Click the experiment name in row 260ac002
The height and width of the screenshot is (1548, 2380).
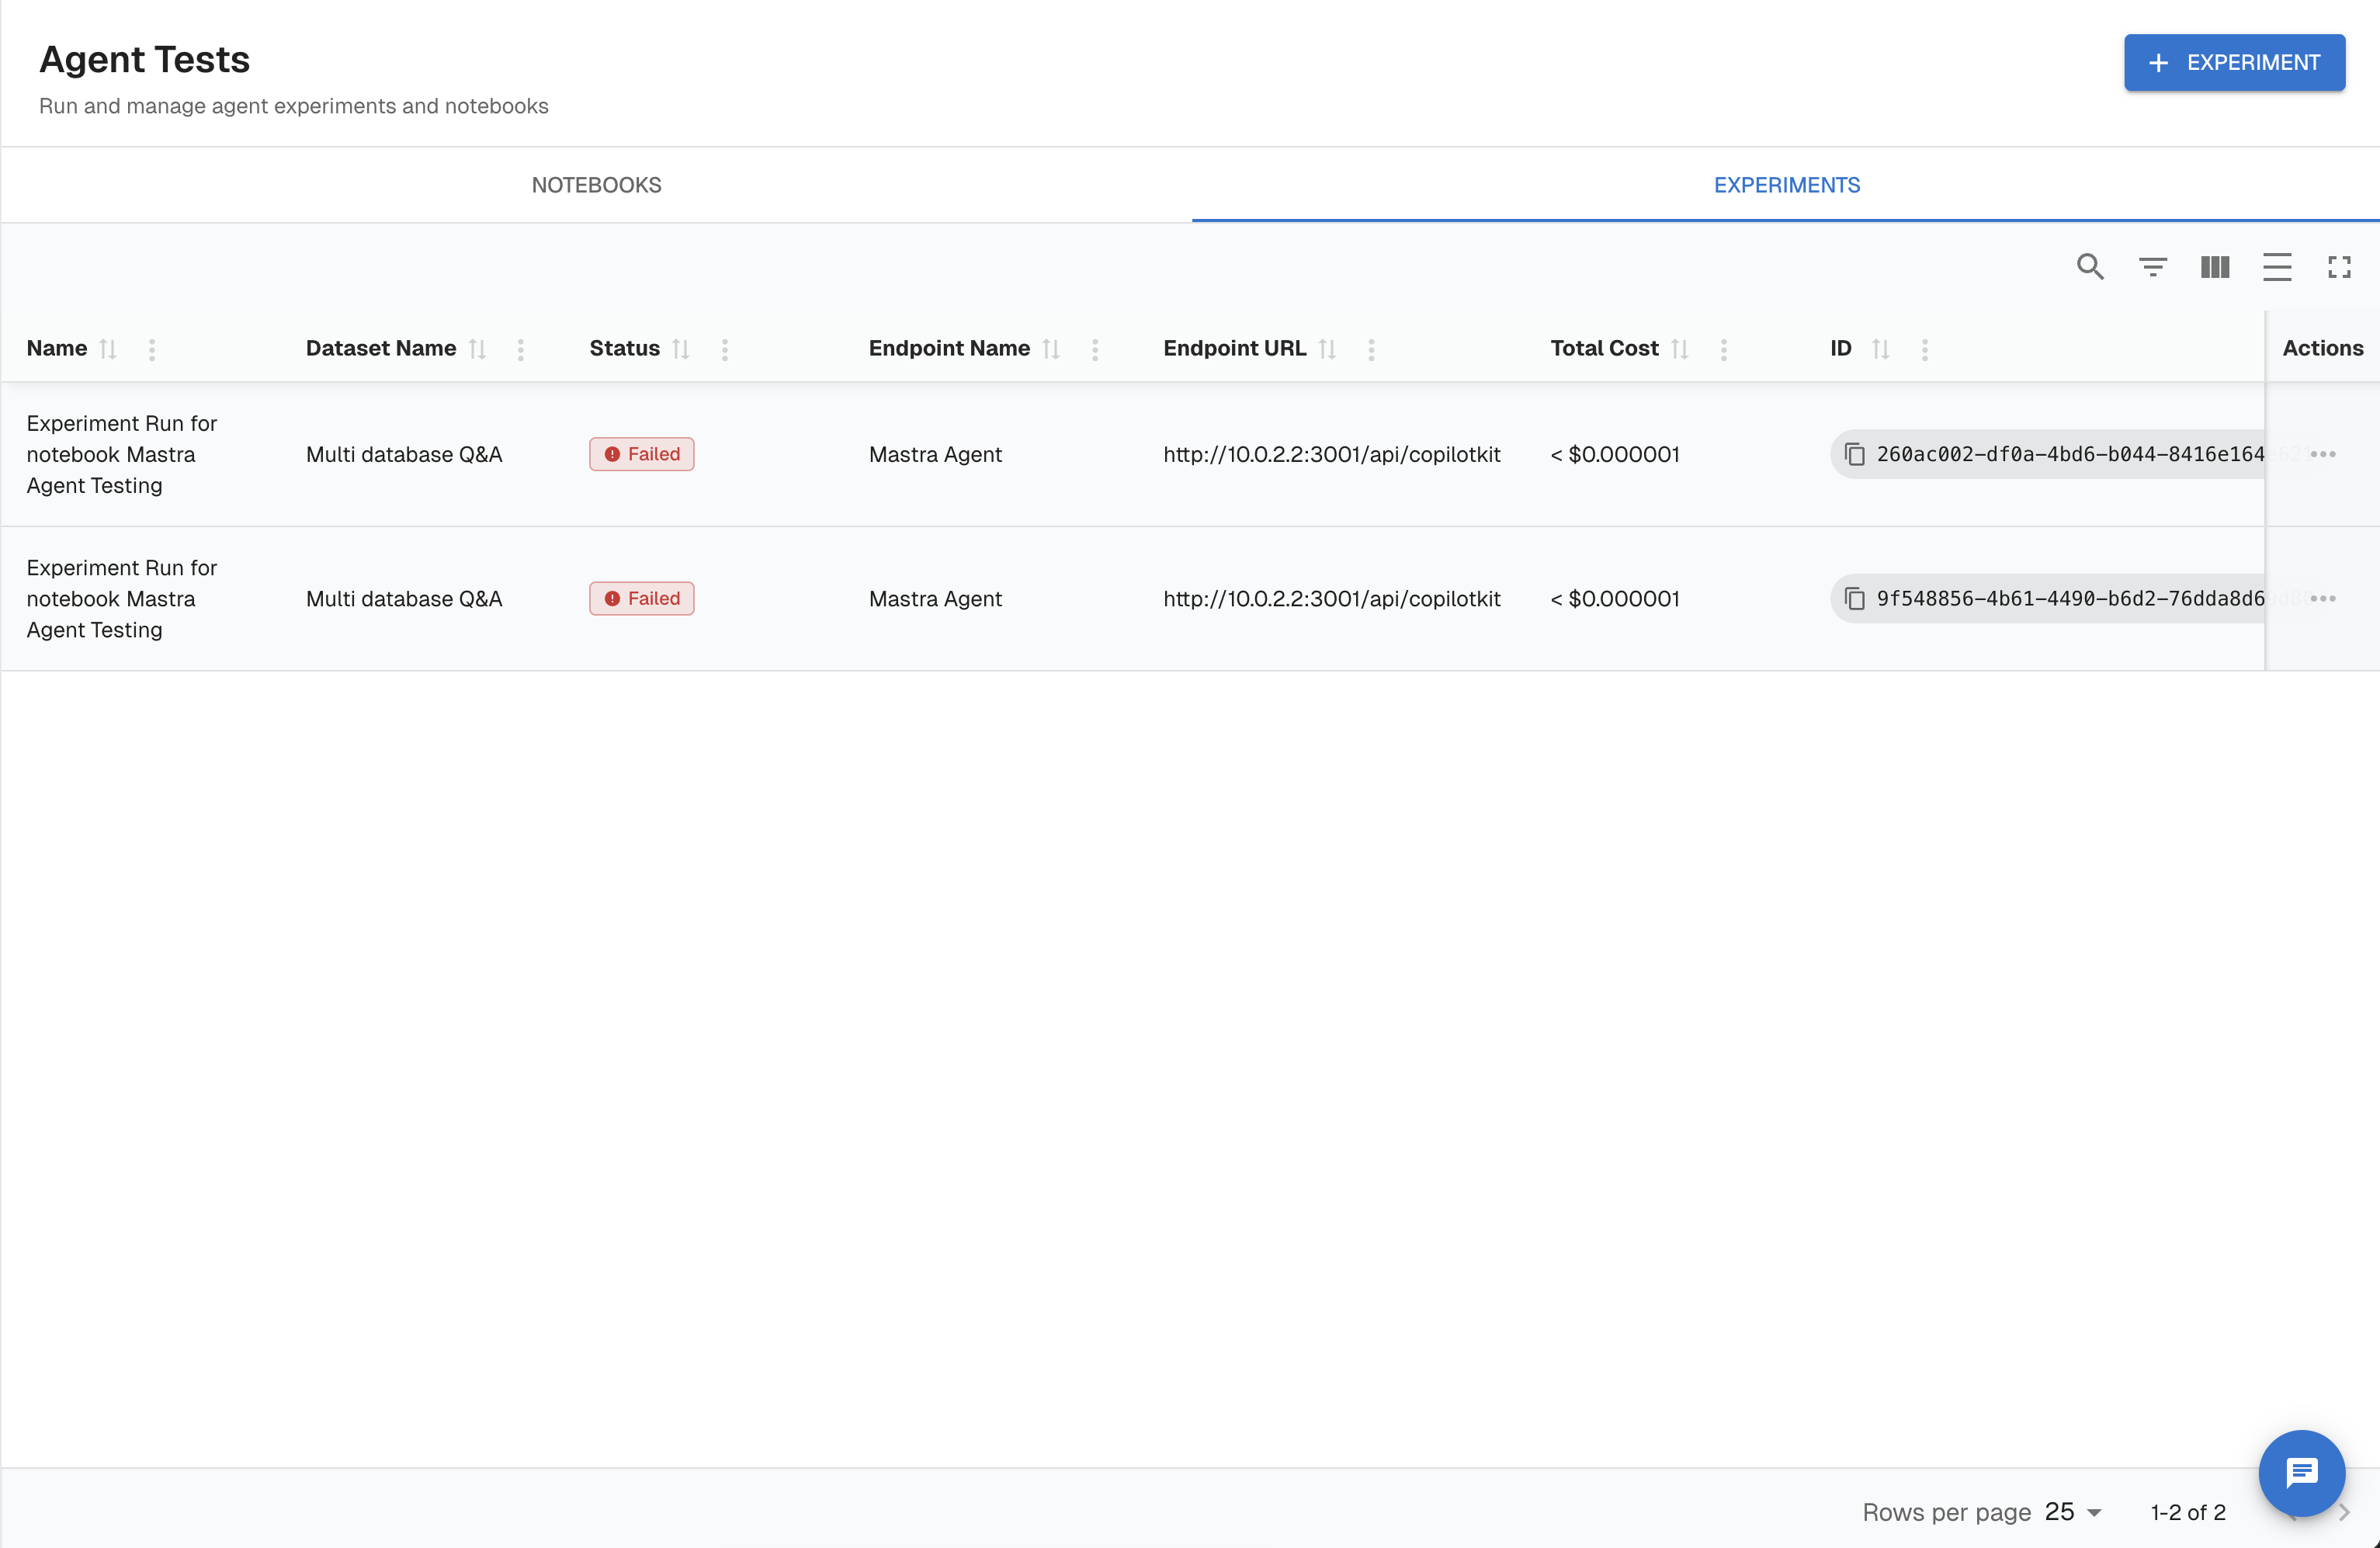(122, 454)
